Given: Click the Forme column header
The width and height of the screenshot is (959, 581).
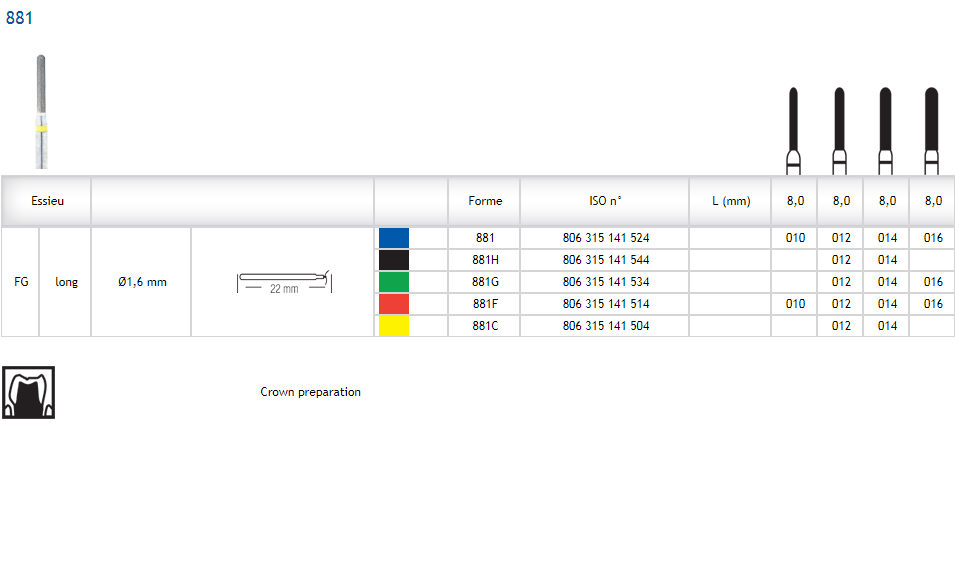Looking at the screenshot, I should [485, 201].
